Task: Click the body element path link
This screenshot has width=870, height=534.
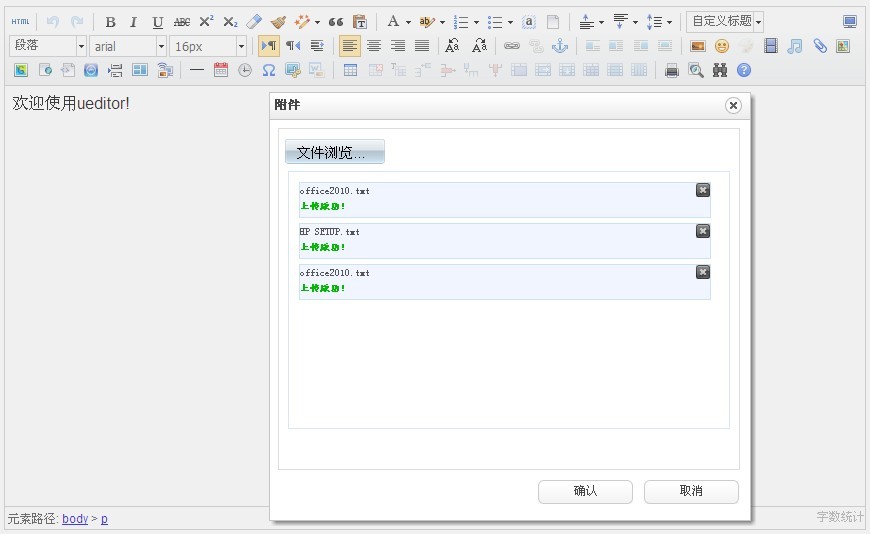Action: (75, 518)
